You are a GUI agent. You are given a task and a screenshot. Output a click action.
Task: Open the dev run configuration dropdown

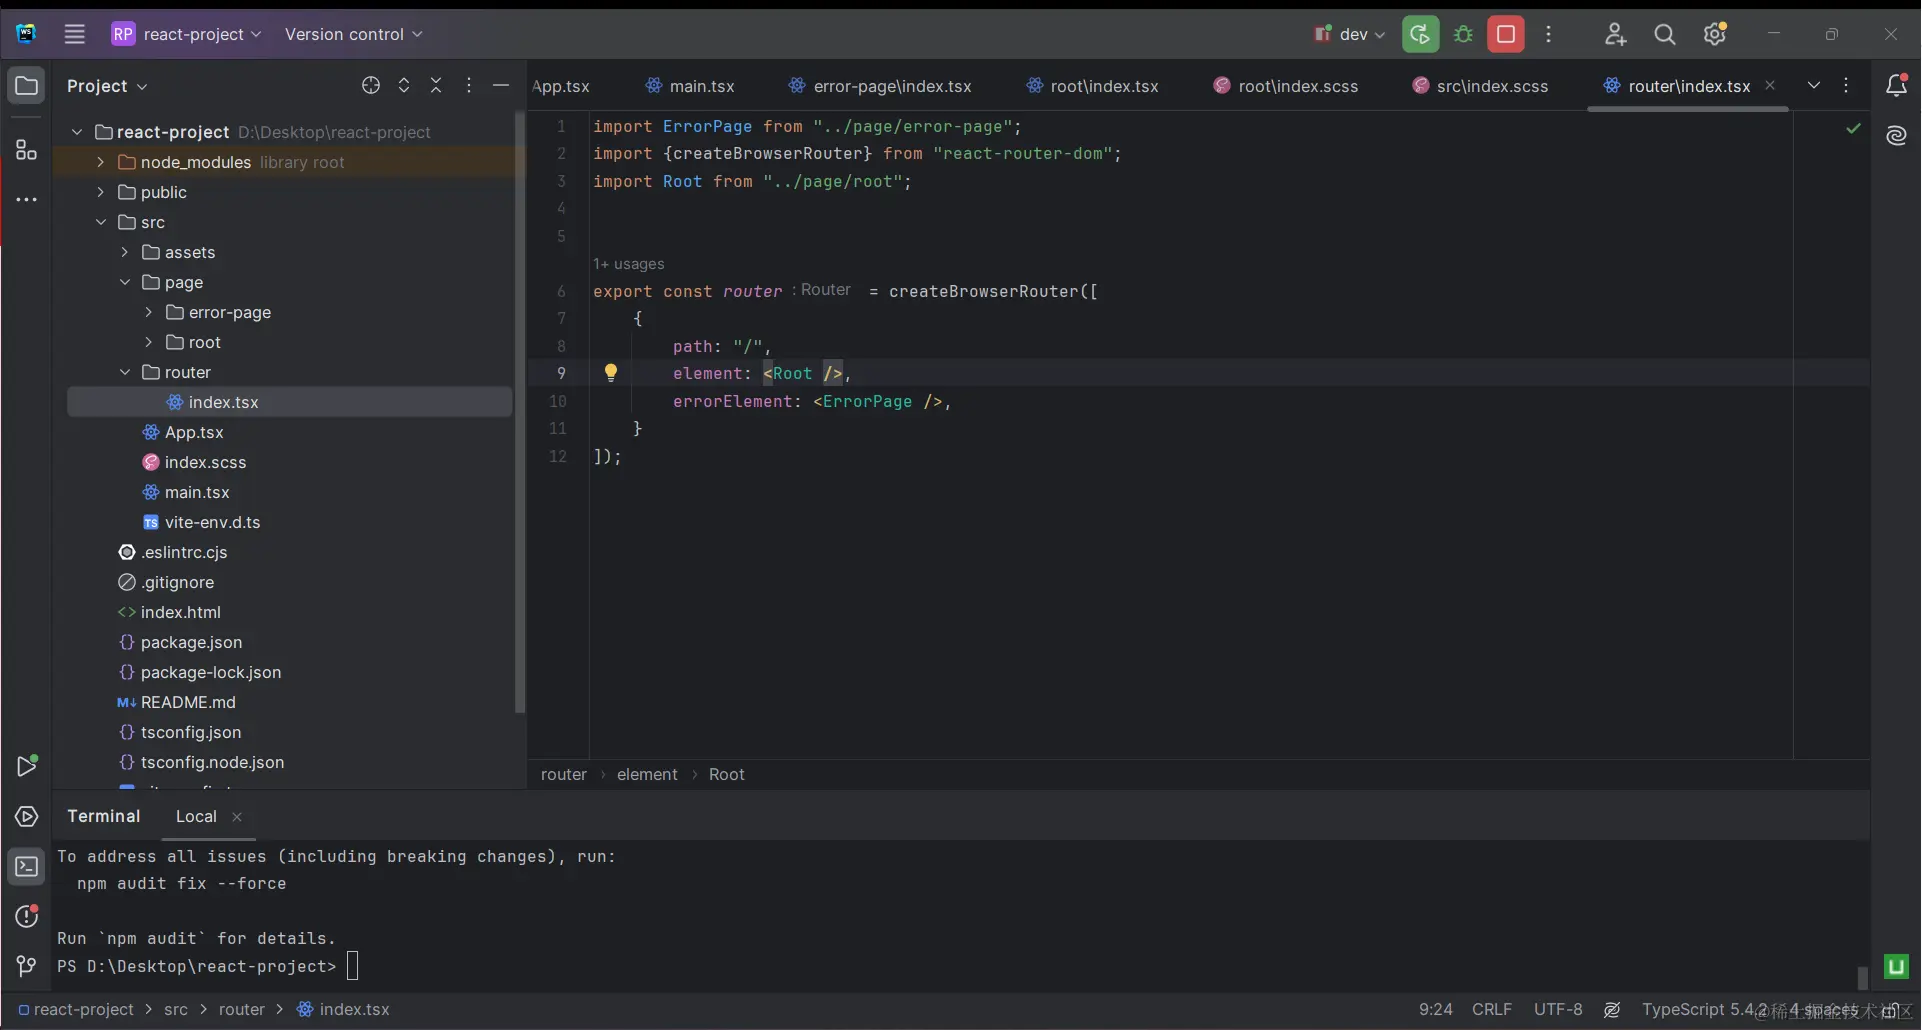click(x=1349, y=34)
